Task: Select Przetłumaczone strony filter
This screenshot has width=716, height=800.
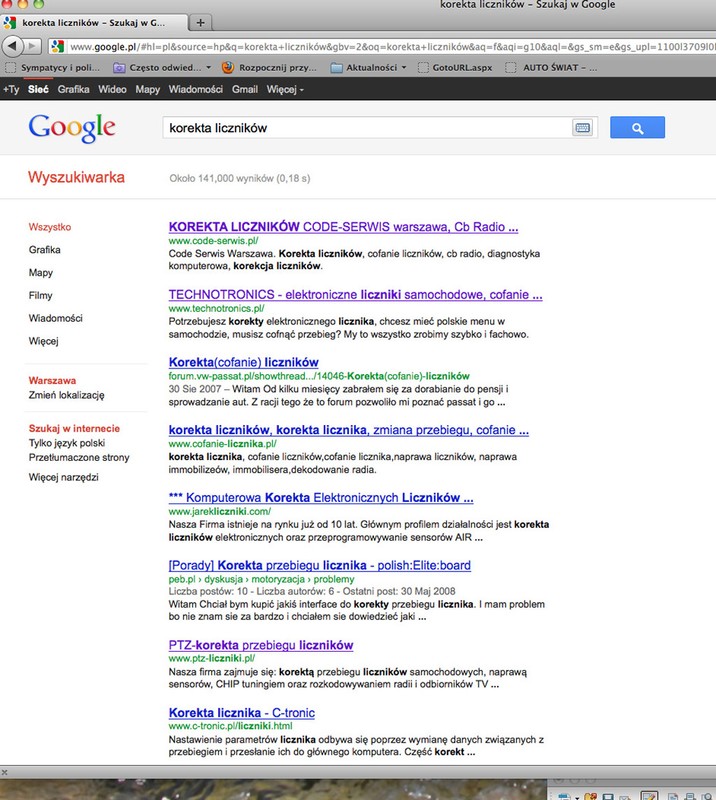Action: point(79,457)
